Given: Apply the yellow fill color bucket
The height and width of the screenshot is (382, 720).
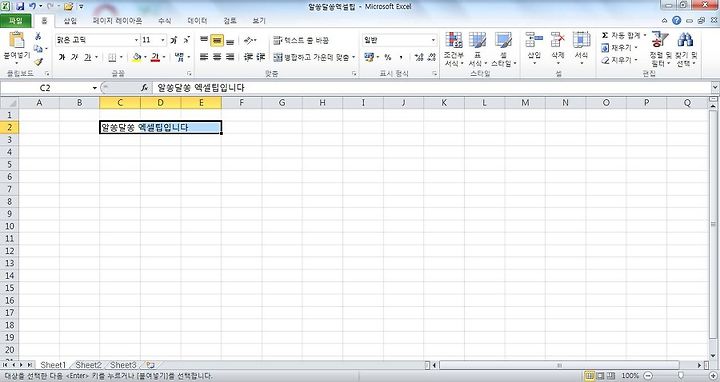Looking at the screenshot, I should click(x=136, y=57).
